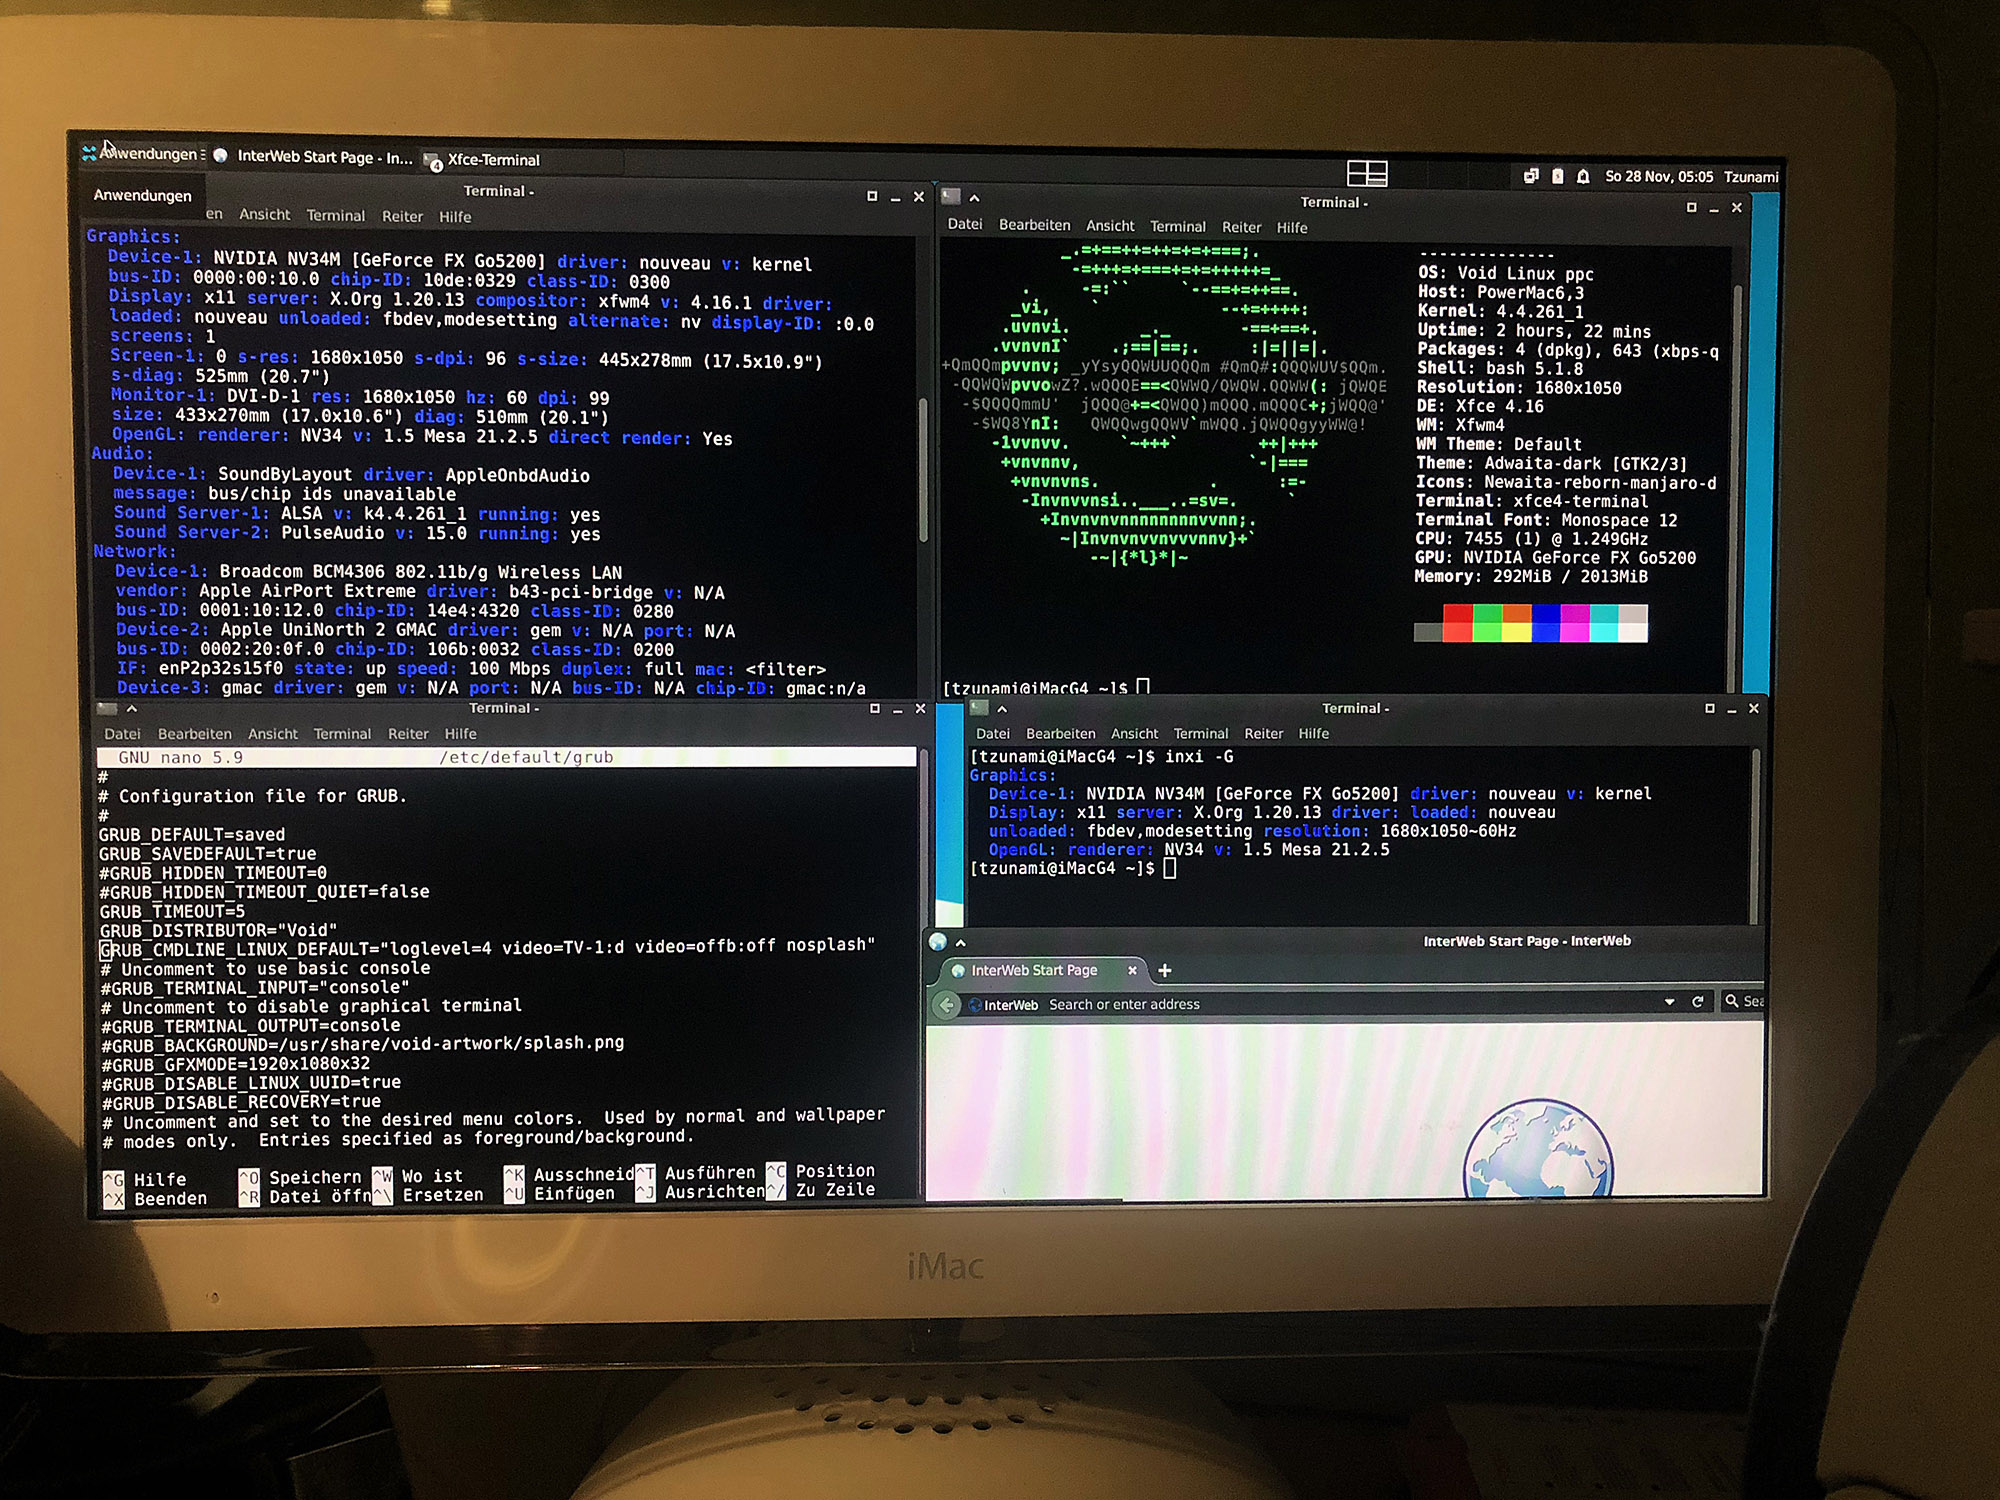Open the address bar history dropdown arrow
The image size is (2000, 1500).
[x=1669, y=1001]
